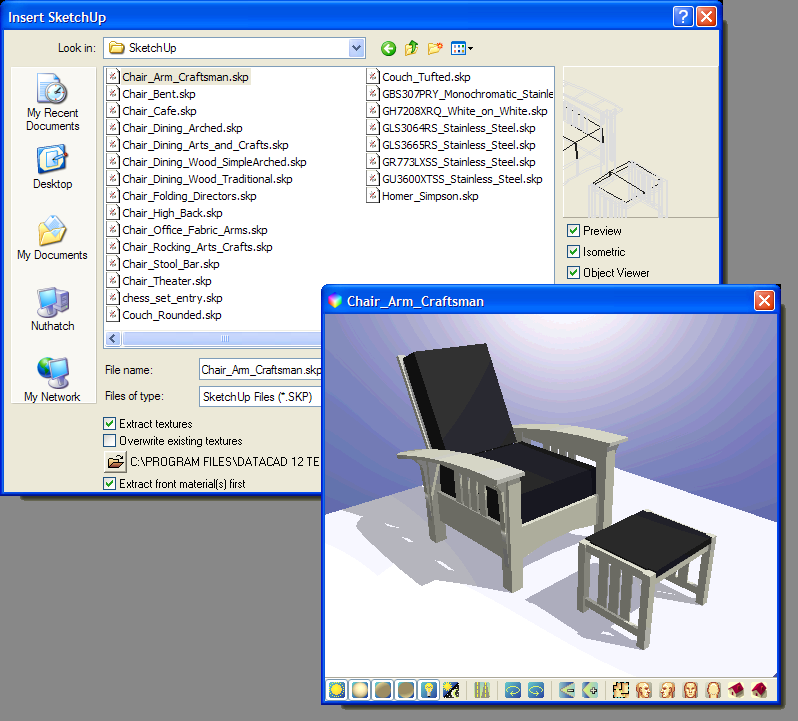Click the first rotate arrow icon
Screen dimensions: 798x721
point(512,690)
